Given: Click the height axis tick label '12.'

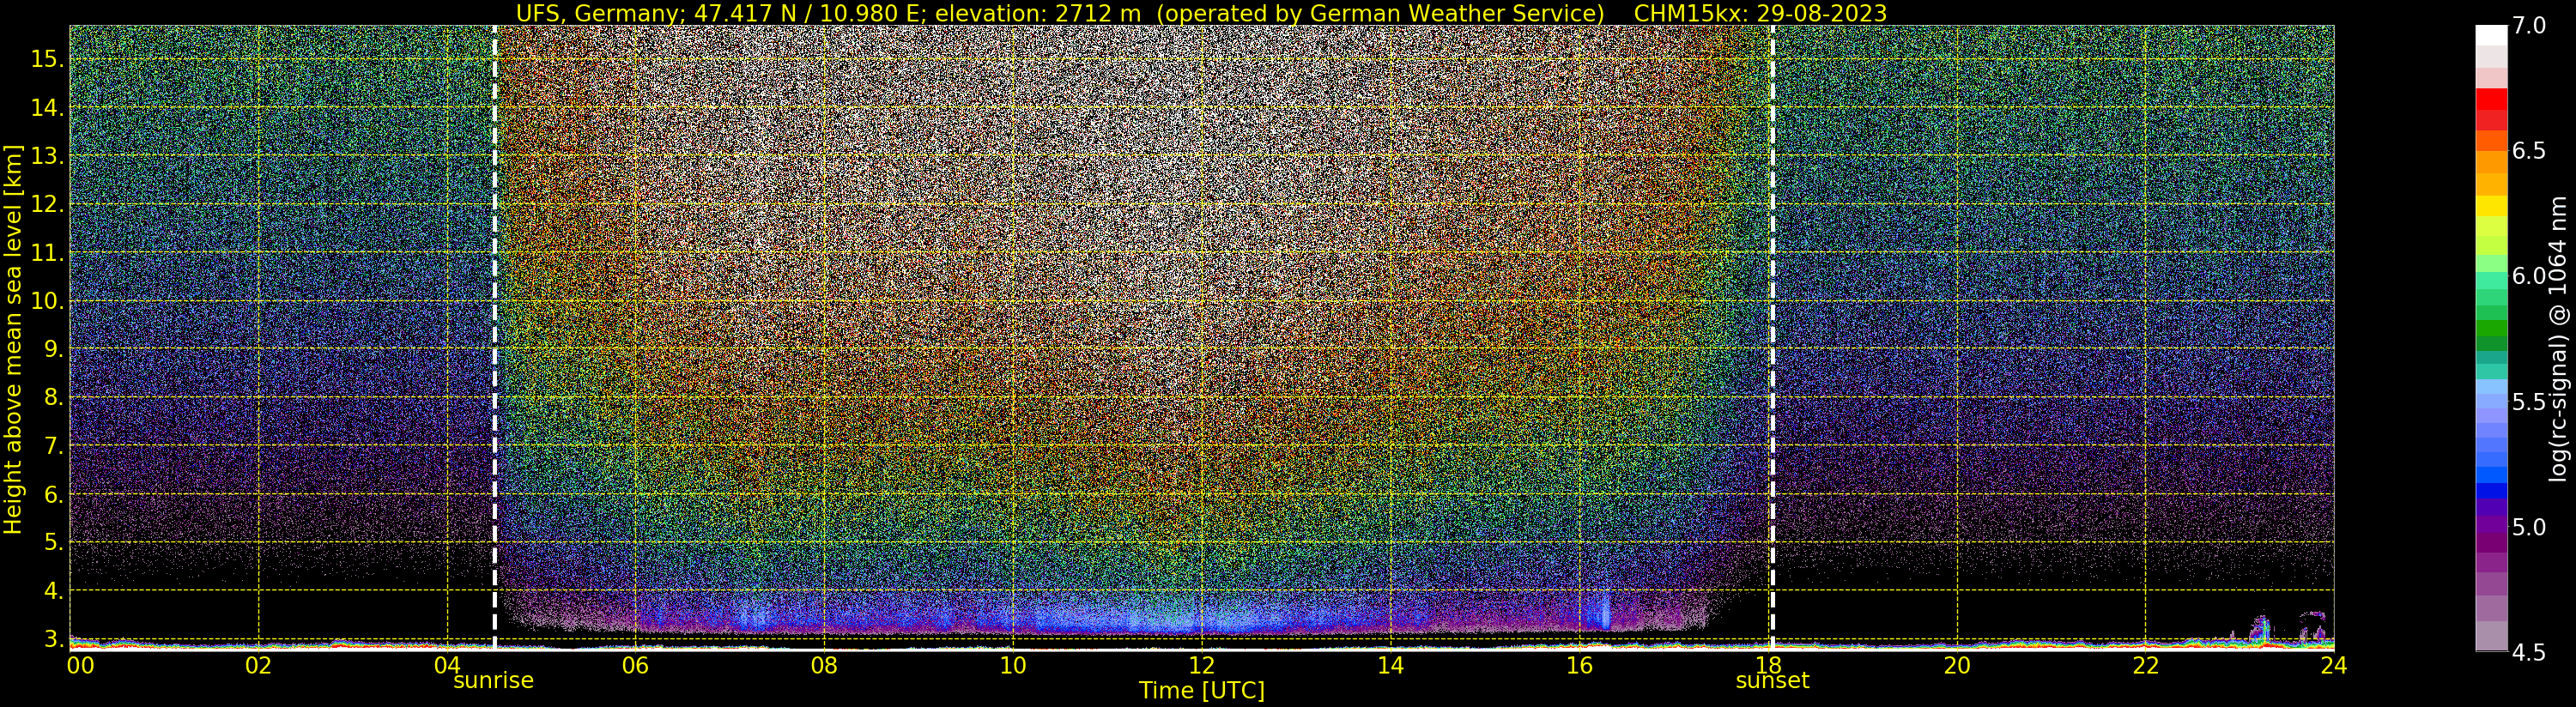Looking at the screenshot, I should [47, 204].
